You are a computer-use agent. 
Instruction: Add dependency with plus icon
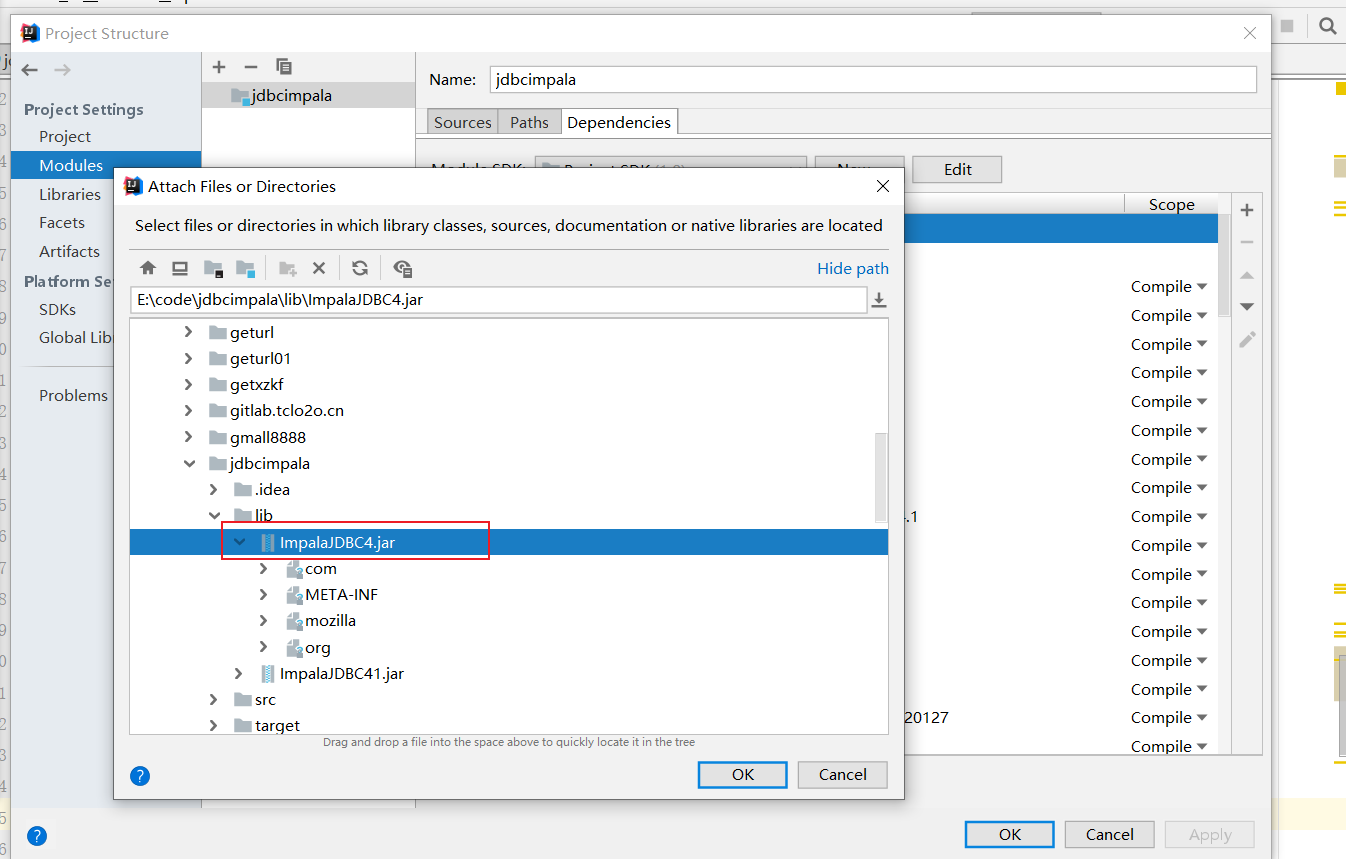coord(1246,210)
